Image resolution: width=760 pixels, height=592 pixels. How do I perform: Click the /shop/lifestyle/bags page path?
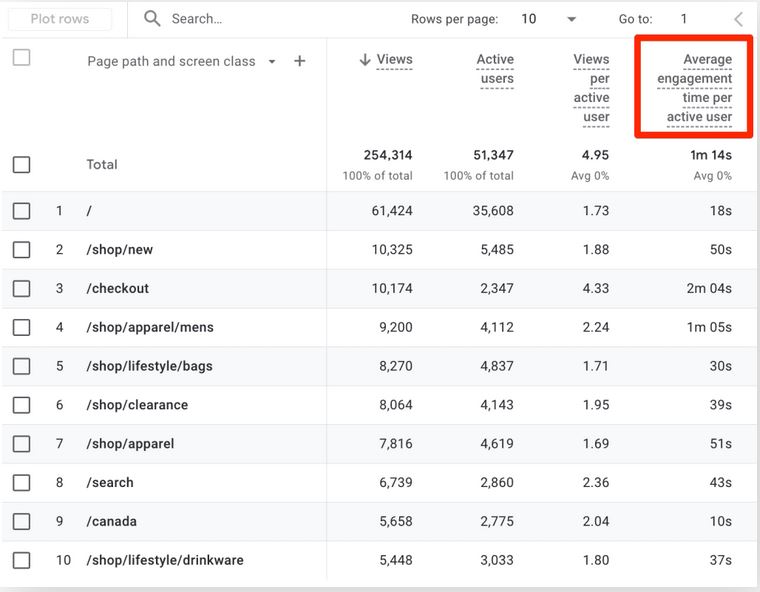point(149,366)
